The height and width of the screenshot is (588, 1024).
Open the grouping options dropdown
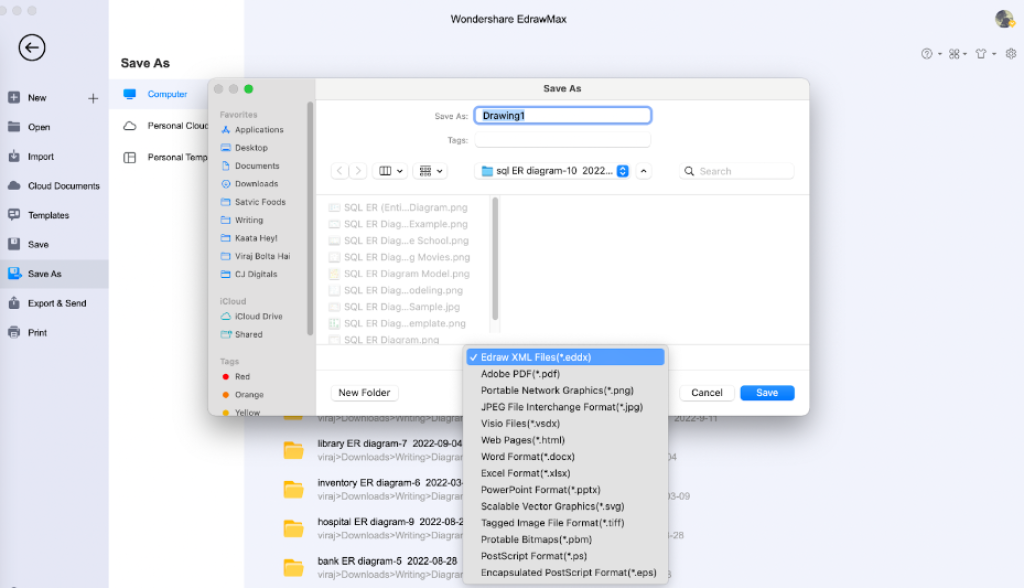[x=430, y=171]
